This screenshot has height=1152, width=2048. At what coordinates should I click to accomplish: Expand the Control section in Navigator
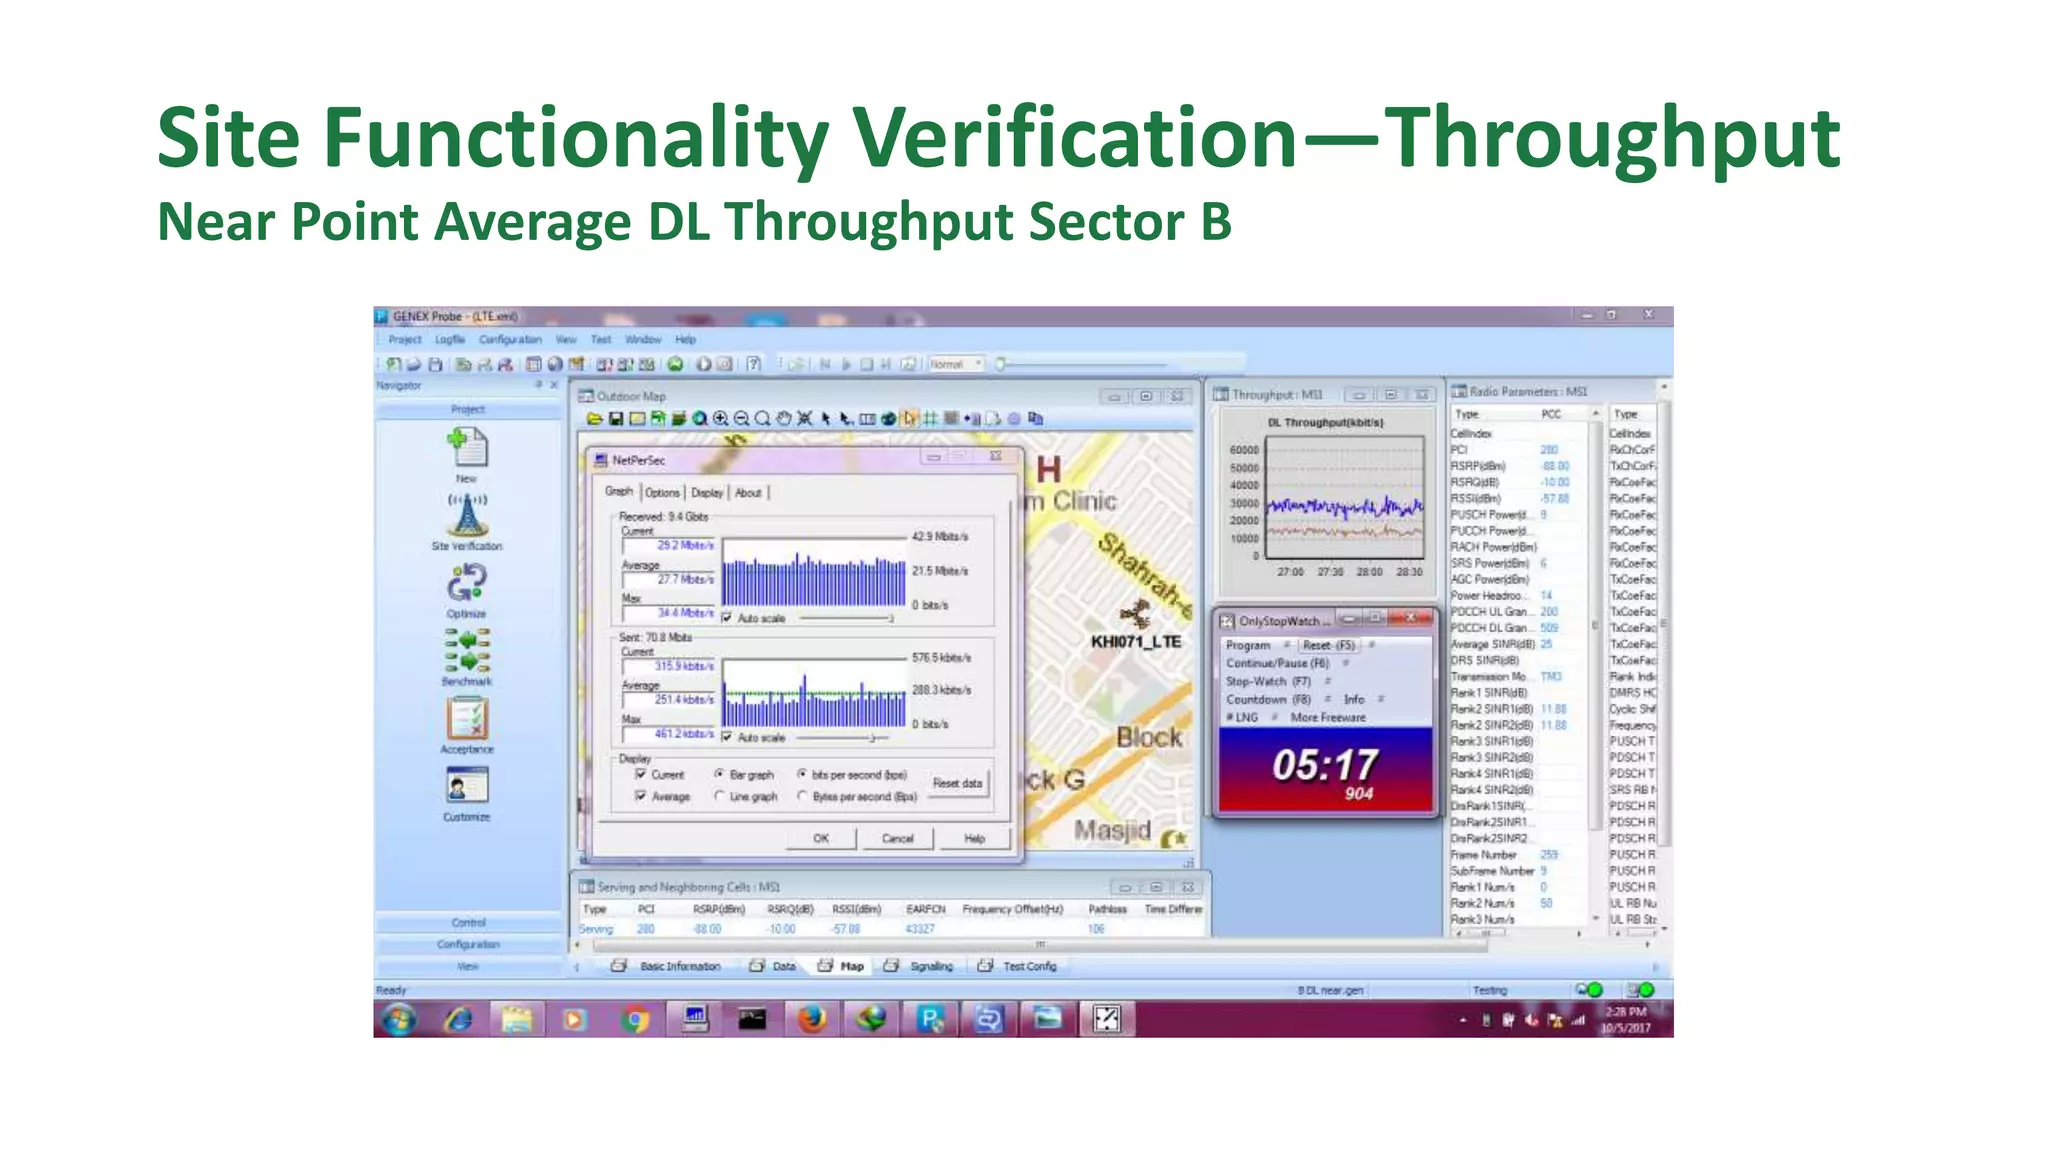pyautogui.click(x=468, y=922)
